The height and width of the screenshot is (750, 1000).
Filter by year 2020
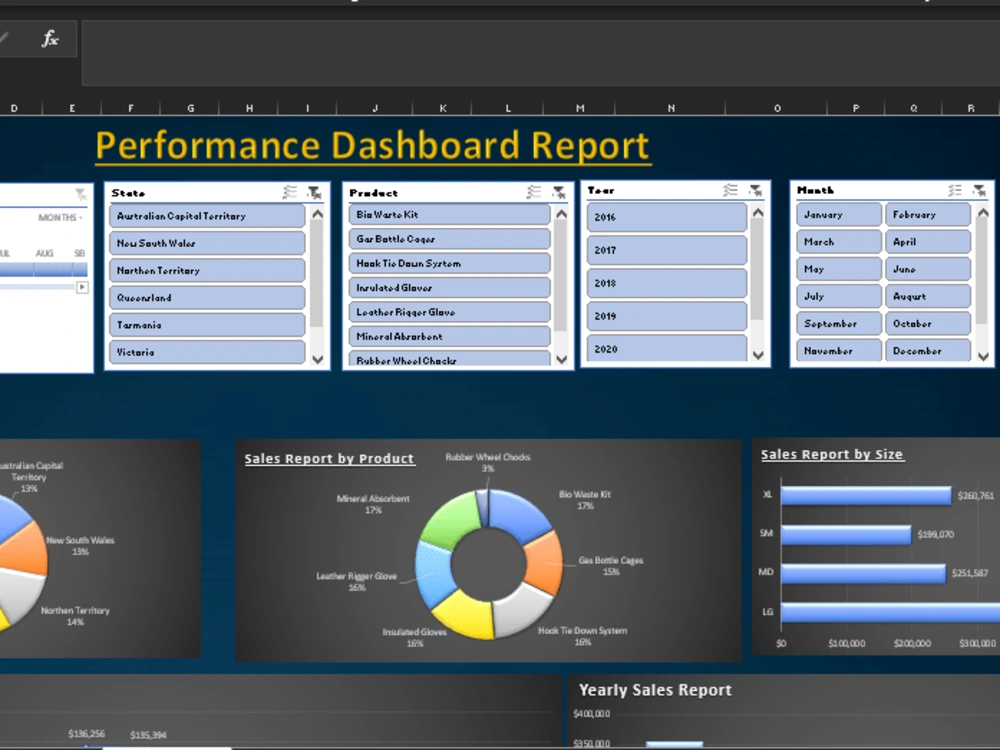click(x=667, y=348)
